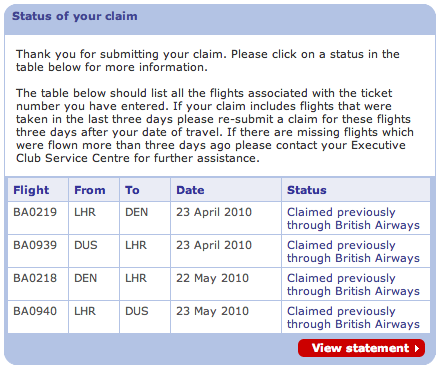Click the Status of your claim heading
Screen dimensions: 439x369
pyautogui.click(x=75, y=16)
